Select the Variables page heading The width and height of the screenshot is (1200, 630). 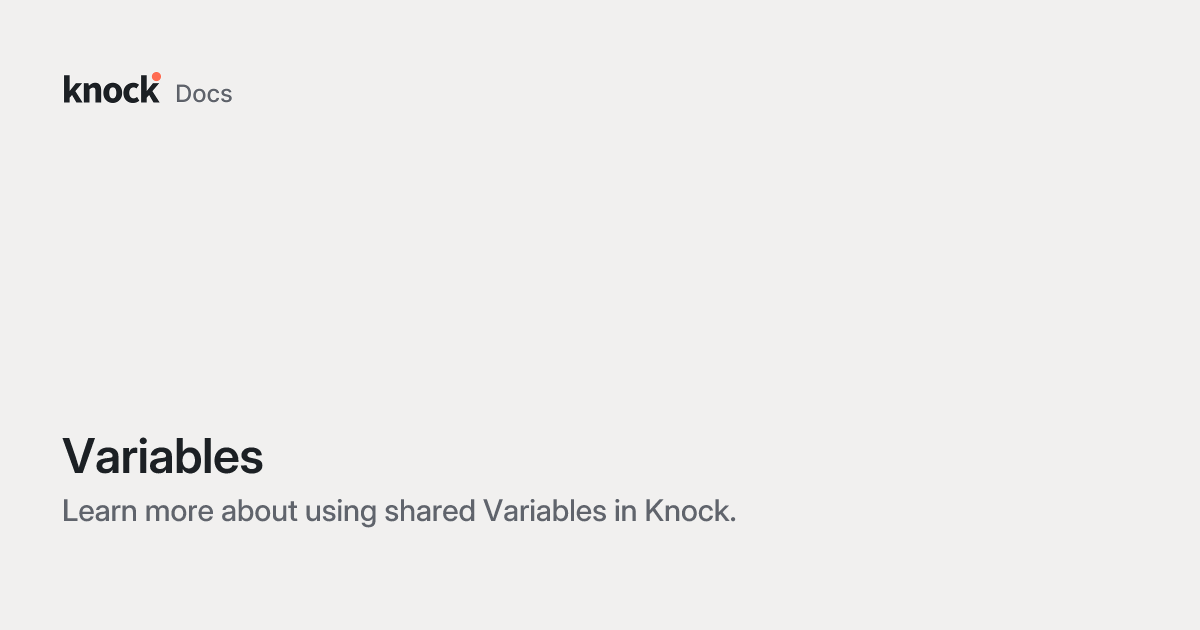point(163,456)
